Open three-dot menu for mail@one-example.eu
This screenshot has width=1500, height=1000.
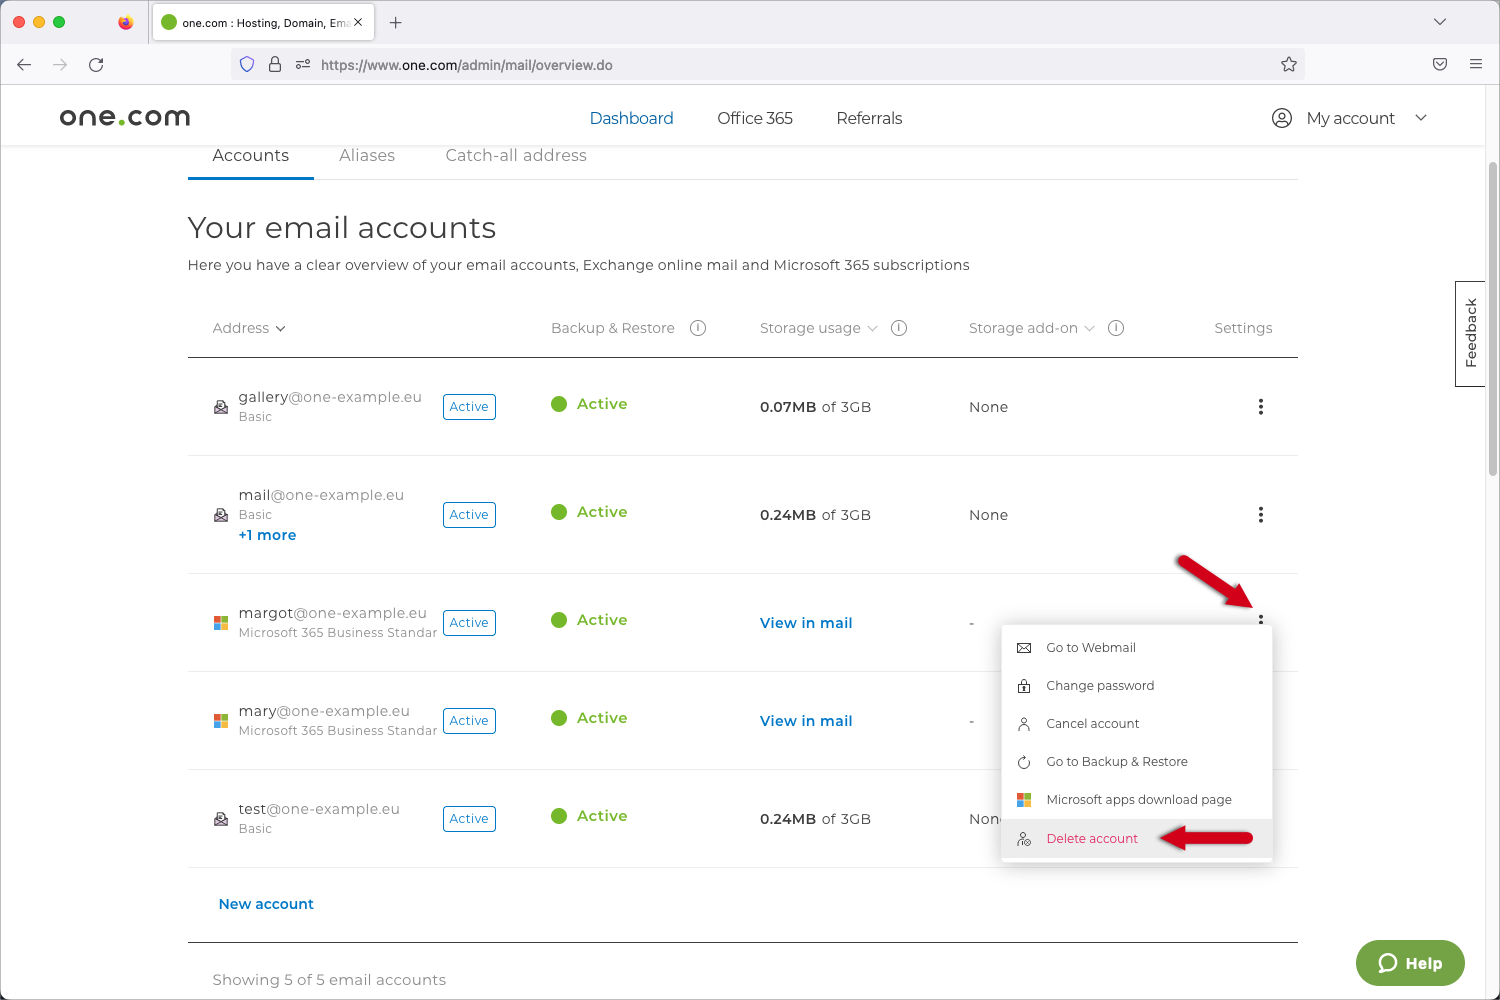[1260, 515]
